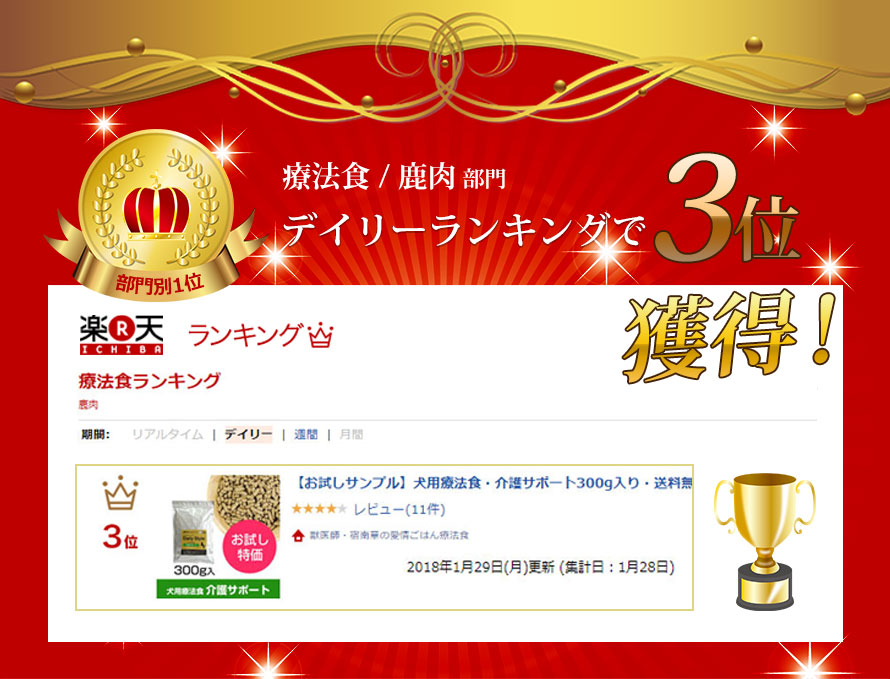Click the gold crown medal badge

pyautogui.click(x=154, y=216)
